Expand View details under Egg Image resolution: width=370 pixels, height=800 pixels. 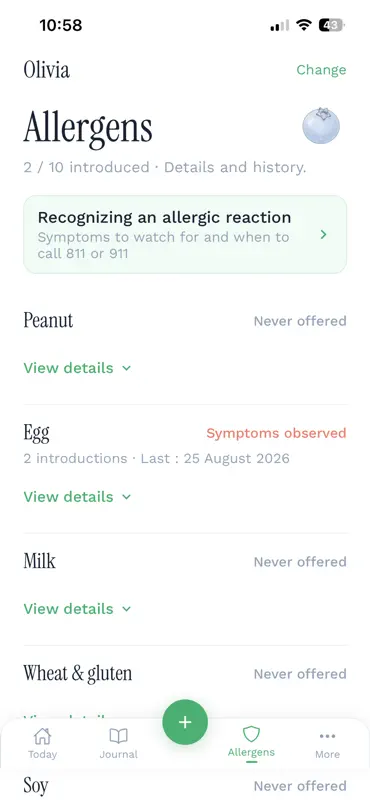[x=77, y=496]
